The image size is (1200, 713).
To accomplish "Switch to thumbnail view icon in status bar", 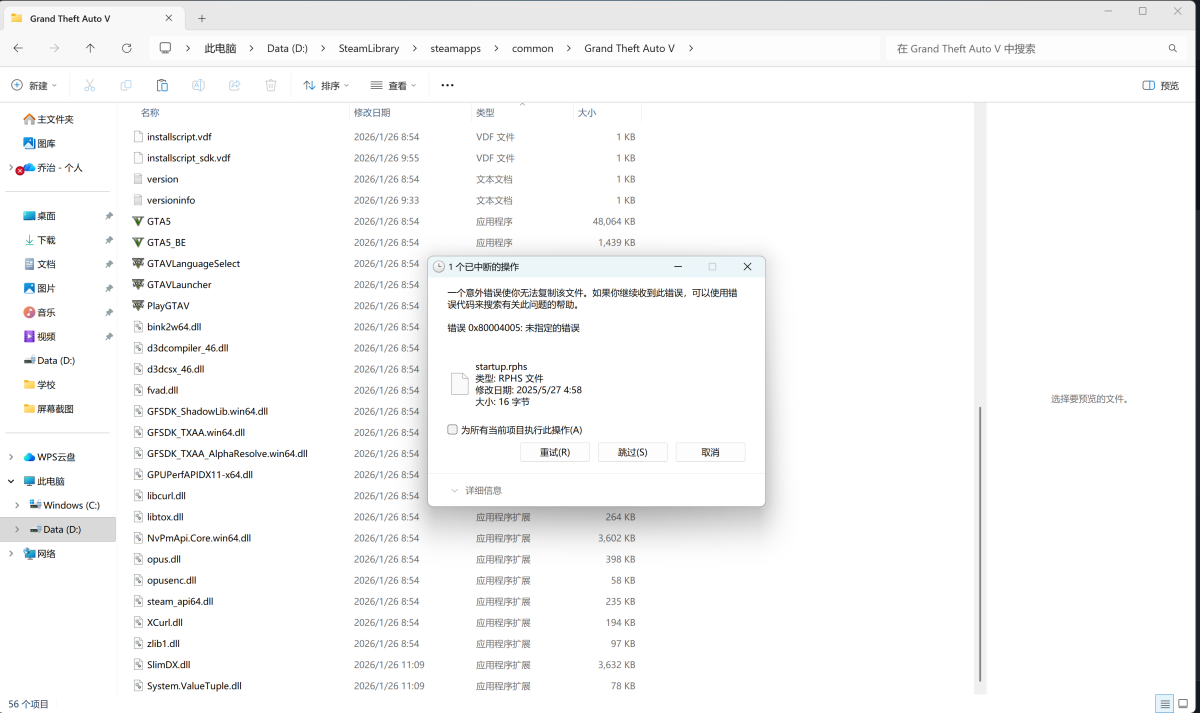I will tap(1188, 704).
